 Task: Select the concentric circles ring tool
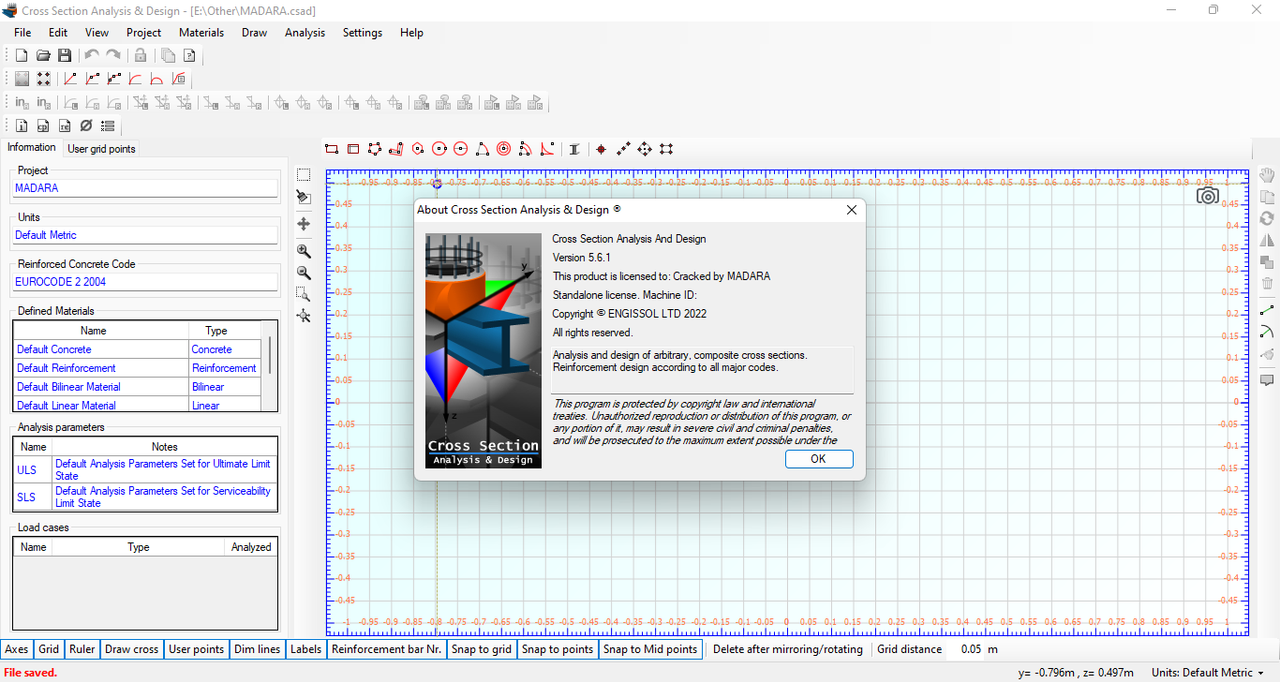click(504, 149)
